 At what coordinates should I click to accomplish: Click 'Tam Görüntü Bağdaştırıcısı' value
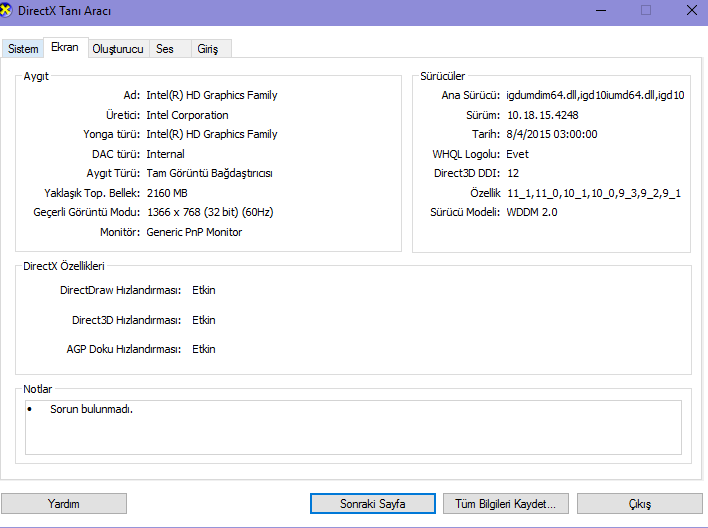coord(210,173)
